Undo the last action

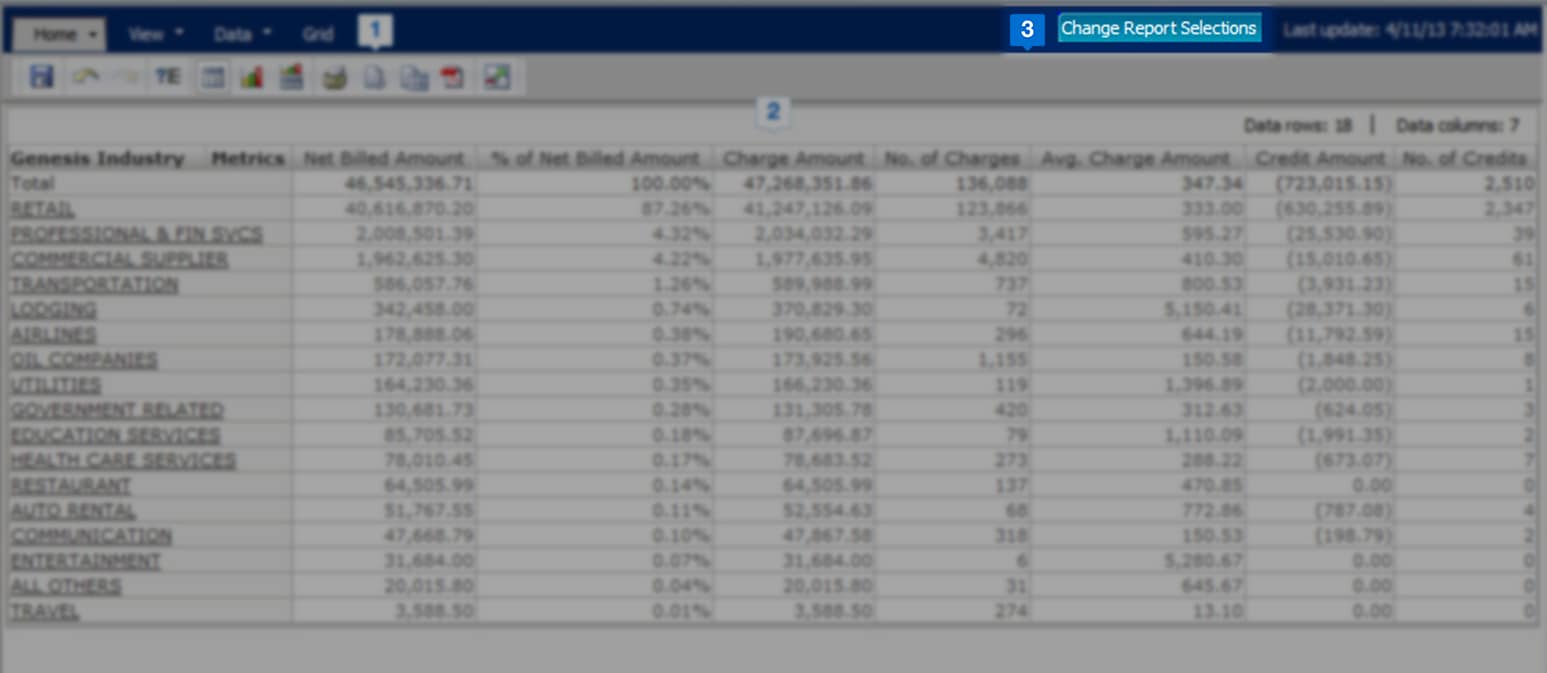coord(85,76)
